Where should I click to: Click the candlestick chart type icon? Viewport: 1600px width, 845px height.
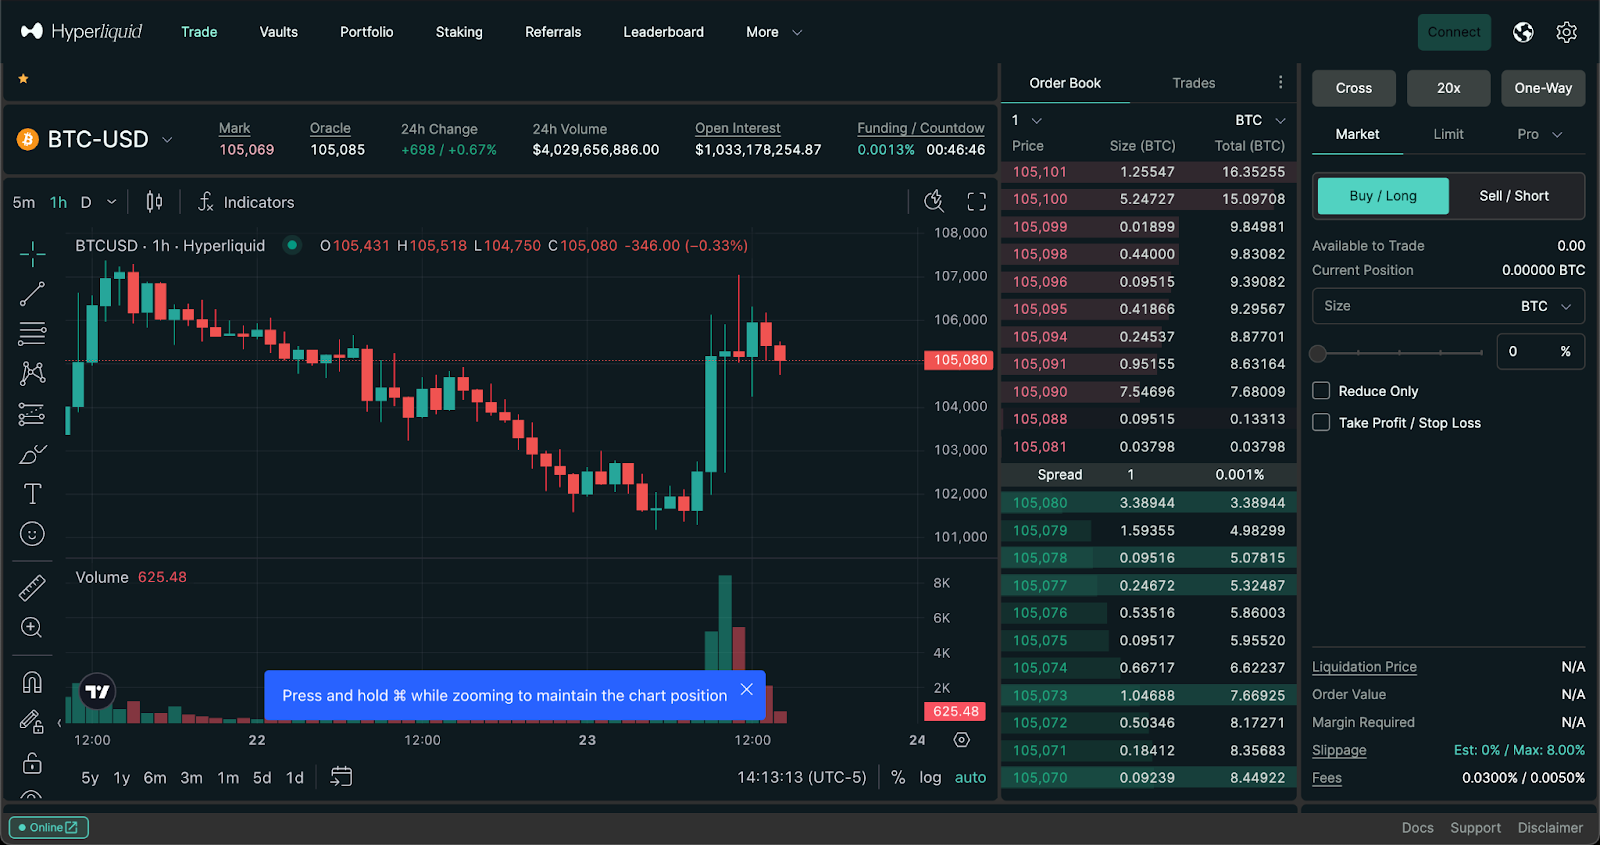tap(154, 202)
